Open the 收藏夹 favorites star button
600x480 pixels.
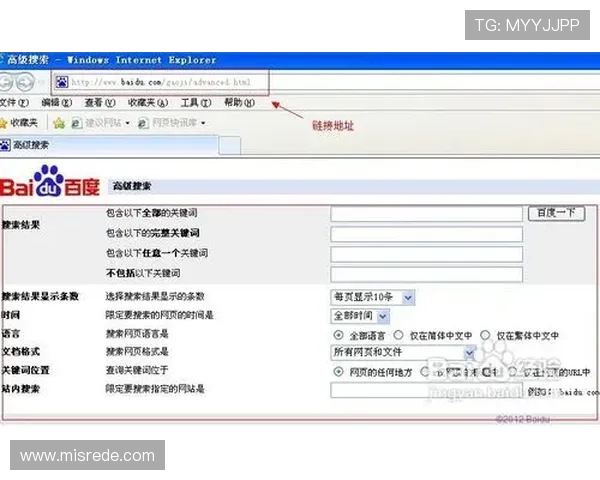(x=19, y=123)
